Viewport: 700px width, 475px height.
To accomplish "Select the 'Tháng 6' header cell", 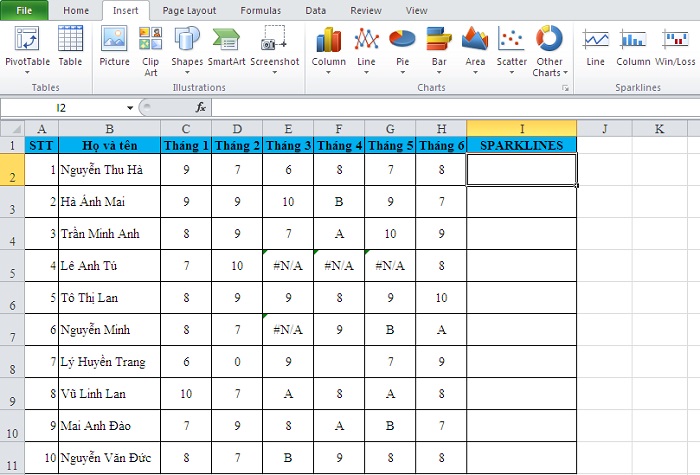I will pos(441,145).
